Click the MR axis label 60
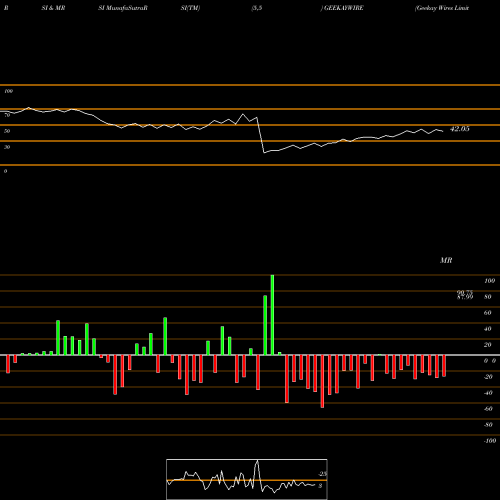The width and height of the screenshot is (500, 500). 487,313
